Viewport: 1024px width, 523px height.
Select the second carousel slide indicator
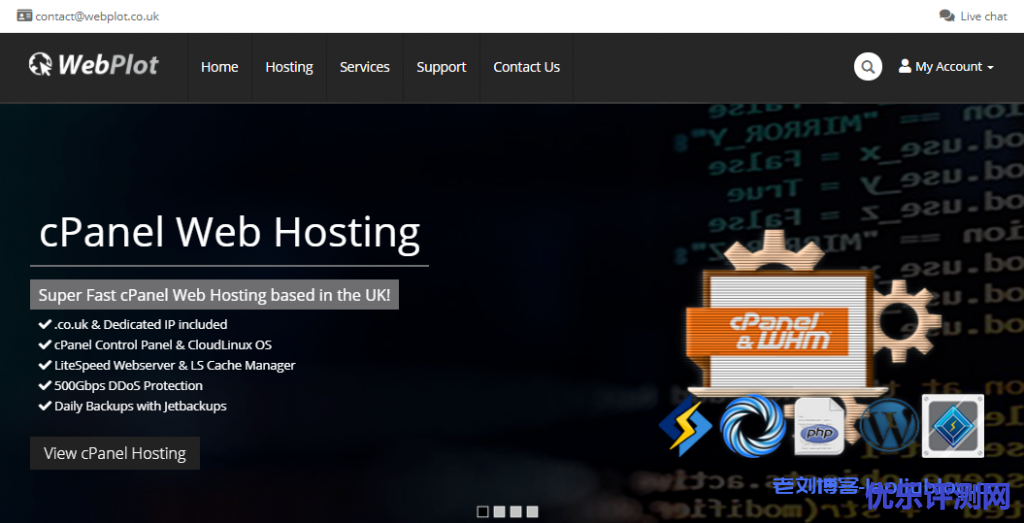[499, 512]
